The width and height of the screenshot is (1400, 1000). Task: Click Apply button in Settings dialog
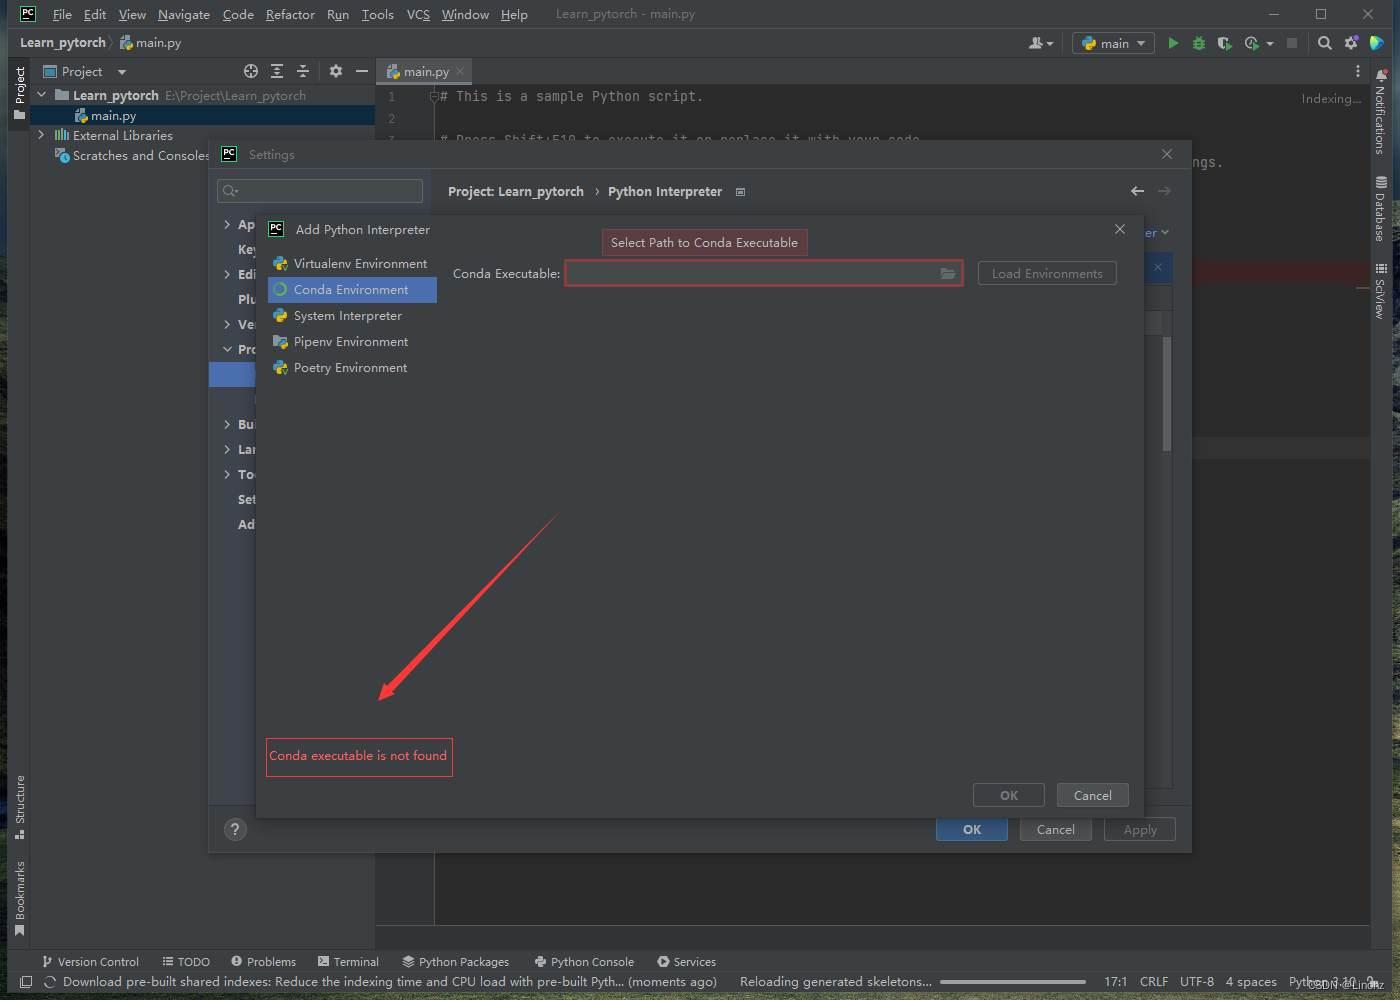[x=1140, y=829]
